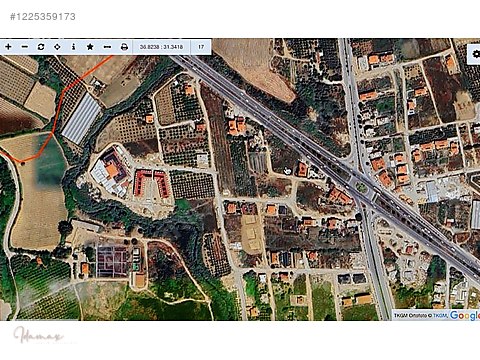480x360 pixels.
Task: Click the watermark logo at bottom left
Action: coord(39,335)
